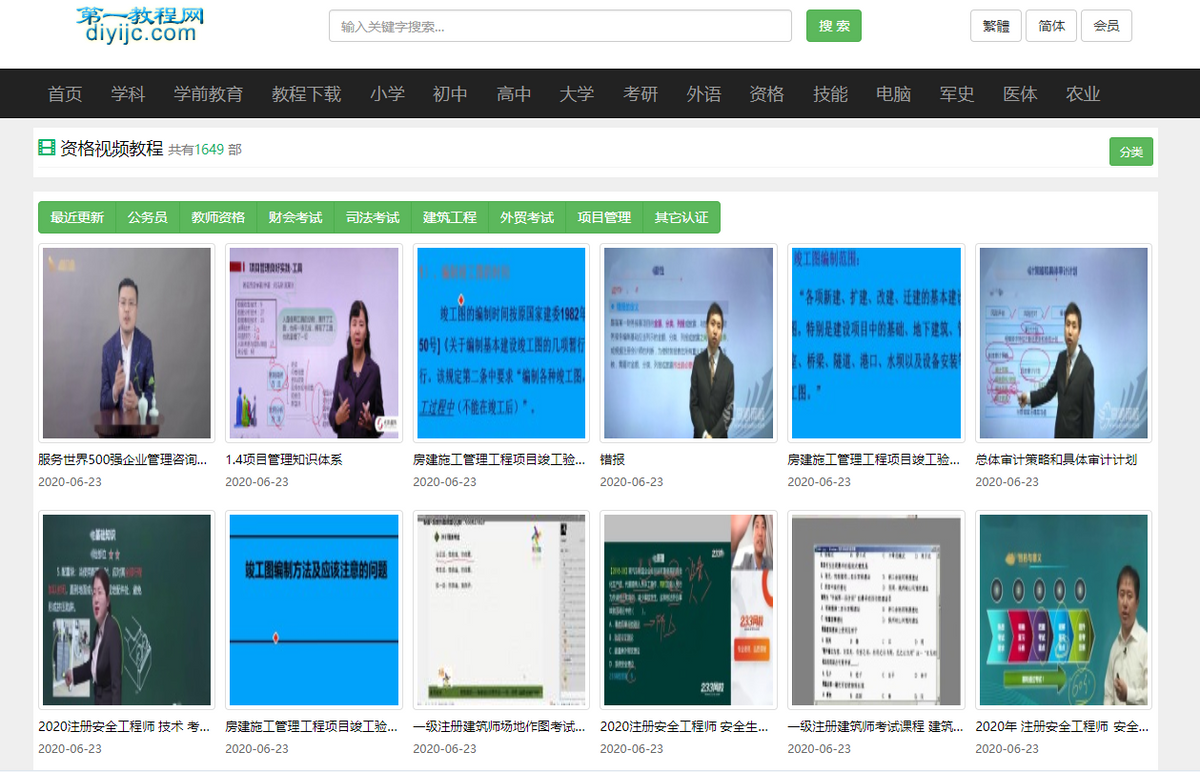Open the 错报 video thumbnail

point(688,343)
